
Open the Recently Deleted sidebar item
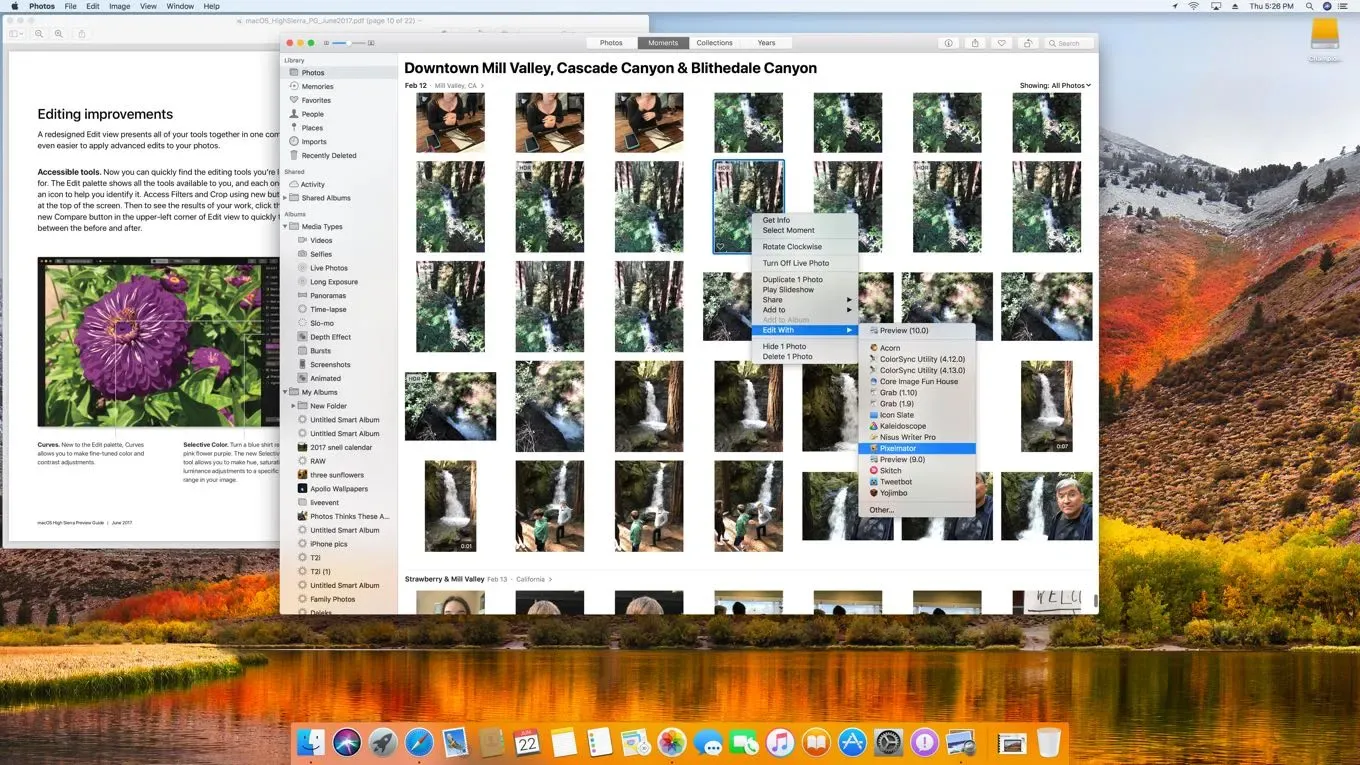click(329, 156)
